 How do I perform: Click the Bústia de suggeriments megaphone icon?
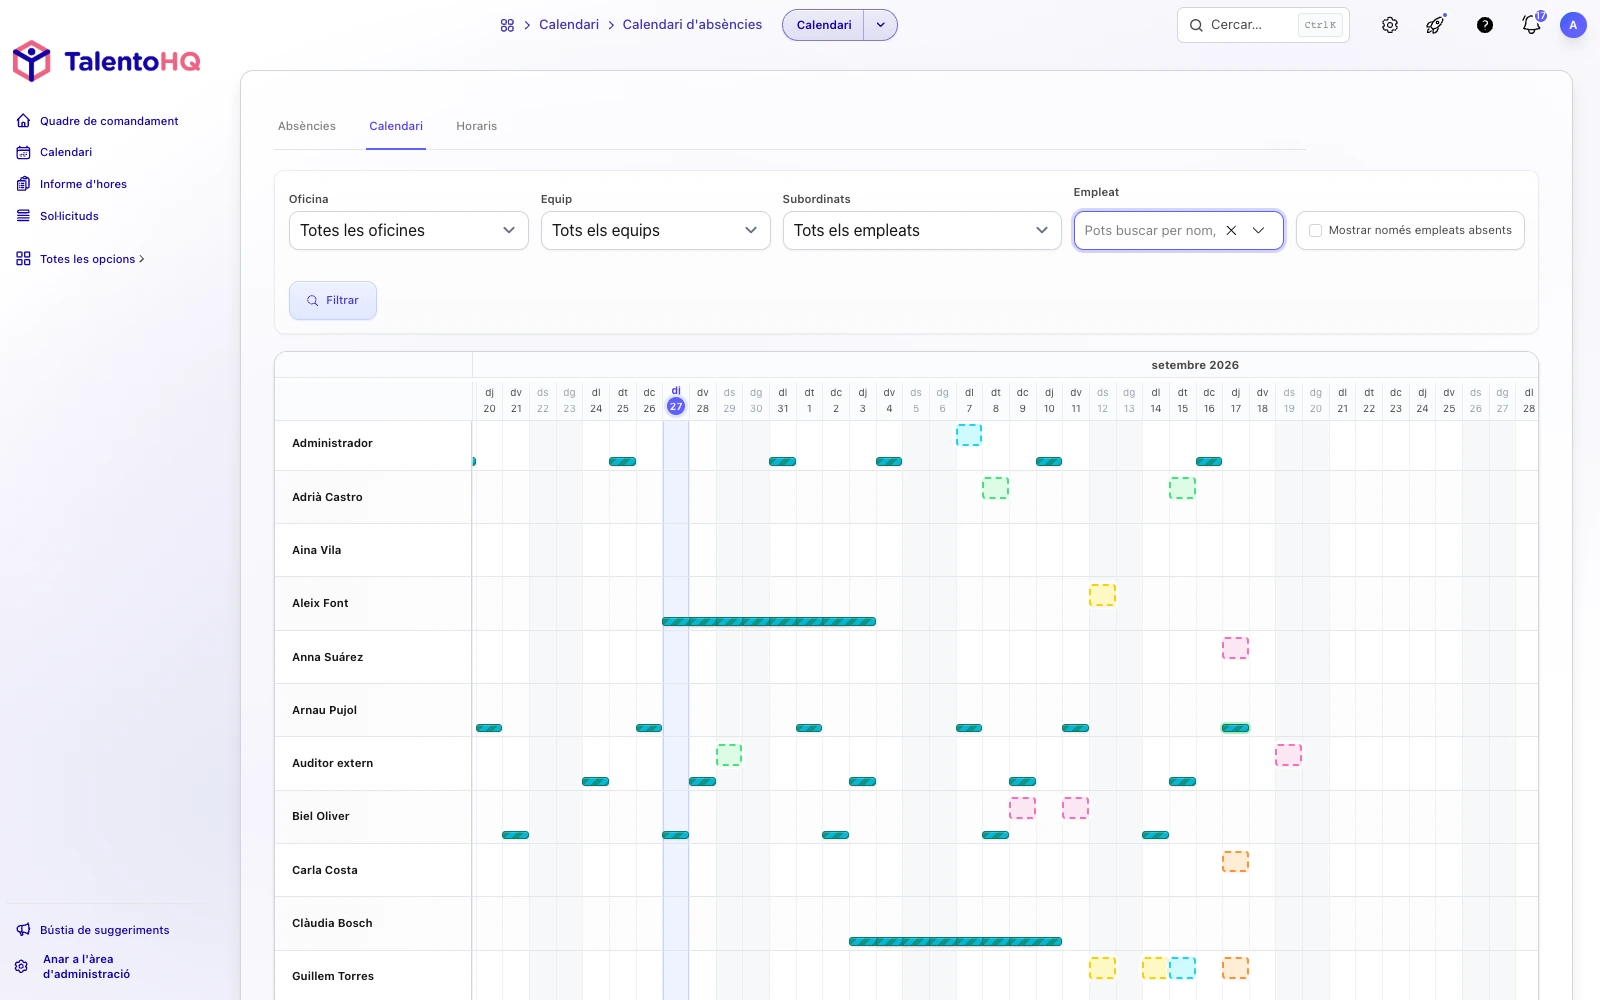click(x=23, y=930)
